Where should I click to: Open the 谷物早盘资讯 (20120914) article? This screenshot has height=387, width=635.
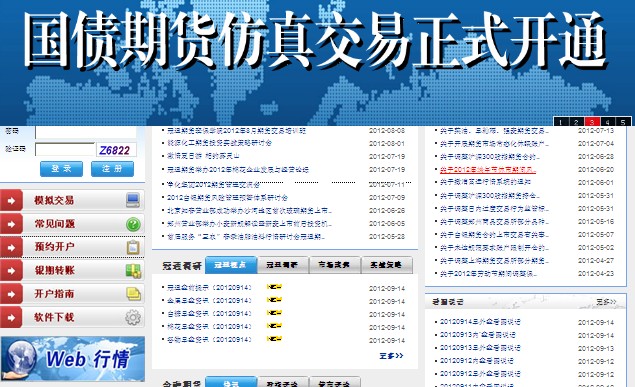(x=209, y=339)
